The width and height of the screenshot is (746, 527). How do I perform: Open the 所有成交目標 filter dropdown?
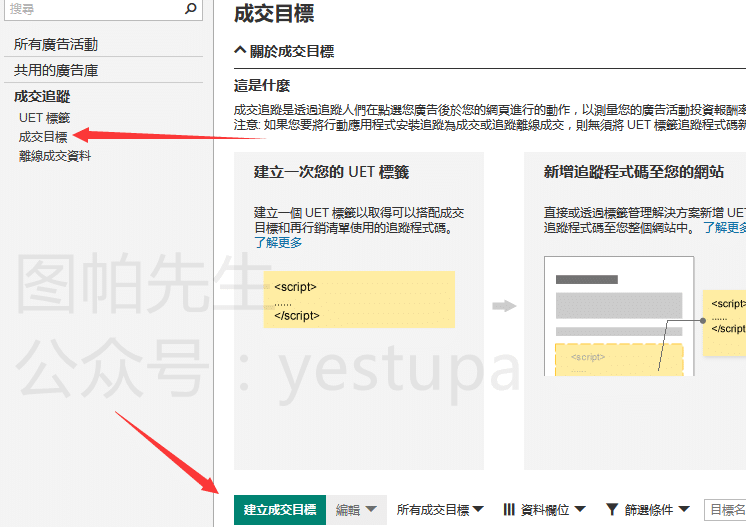pos(440,510)
